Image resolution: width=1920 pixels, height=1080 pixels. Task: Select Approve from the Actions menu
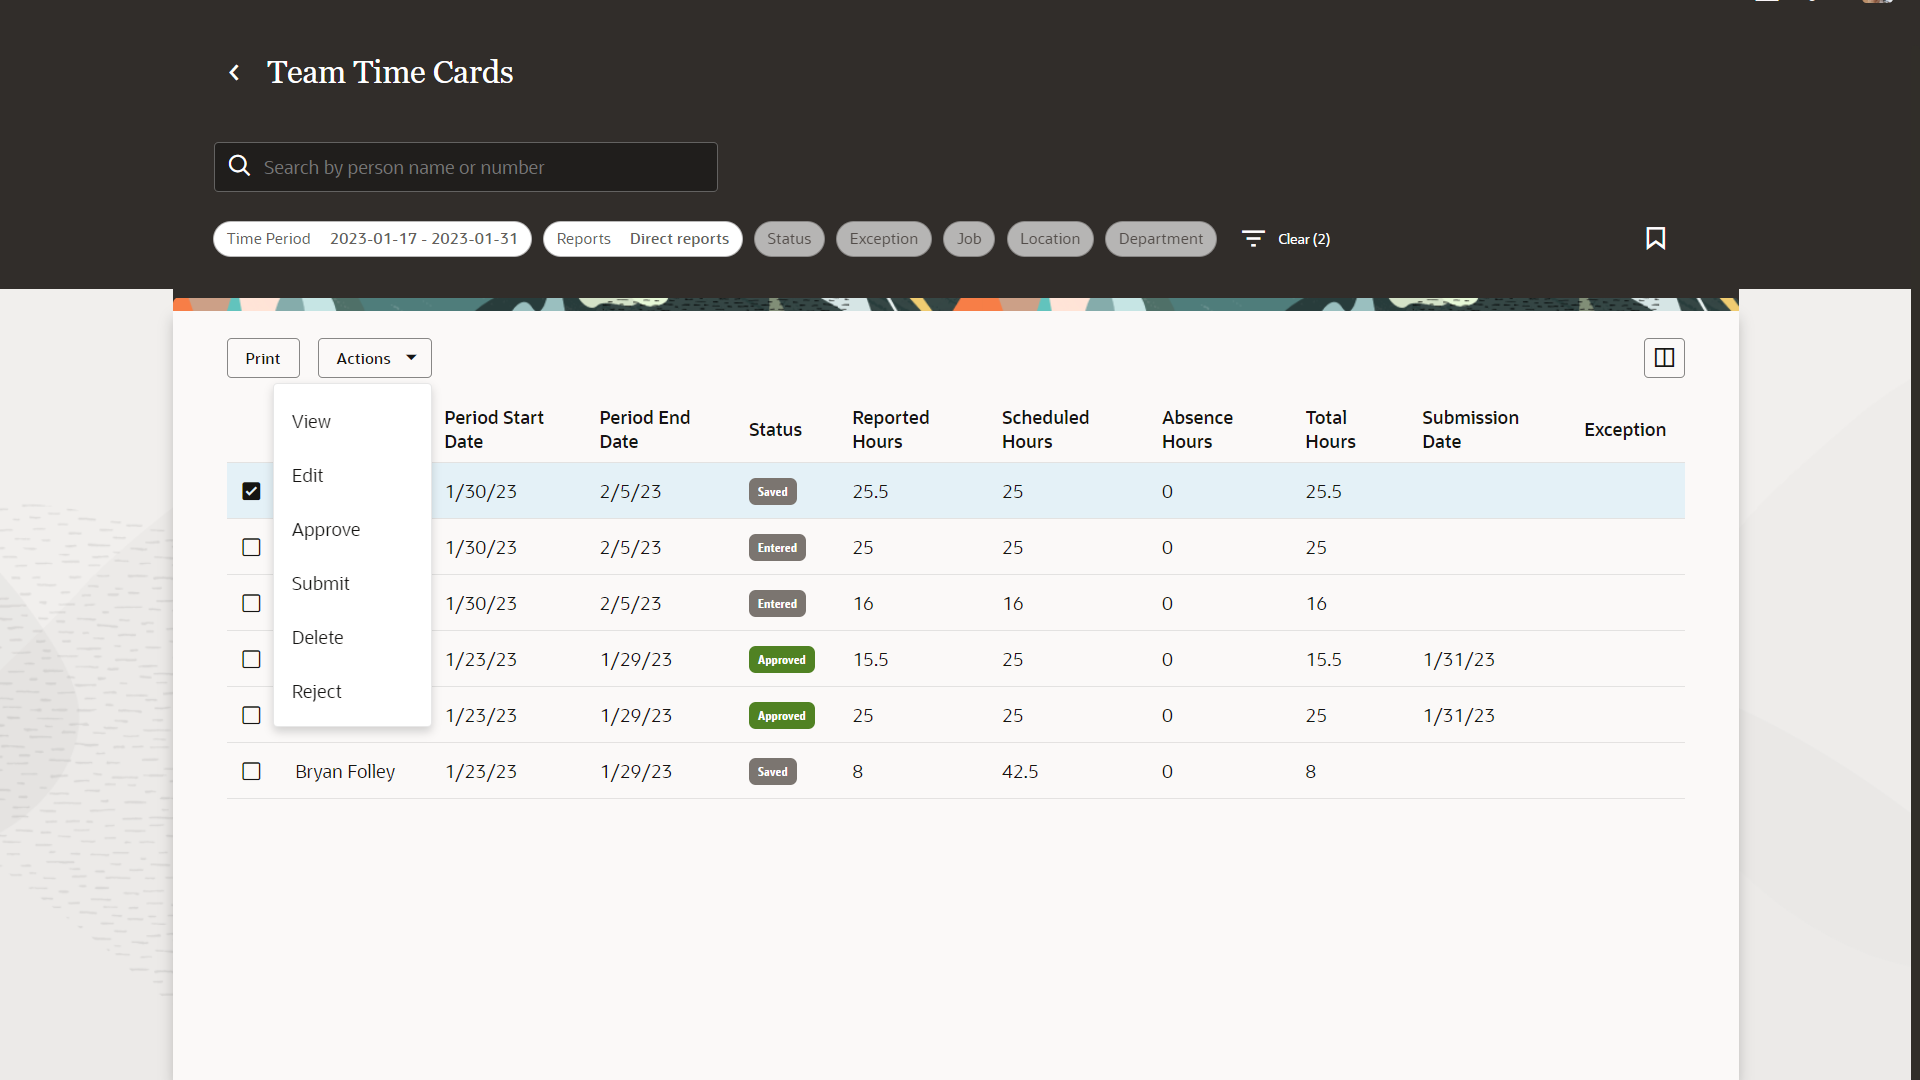coord(325,529)
